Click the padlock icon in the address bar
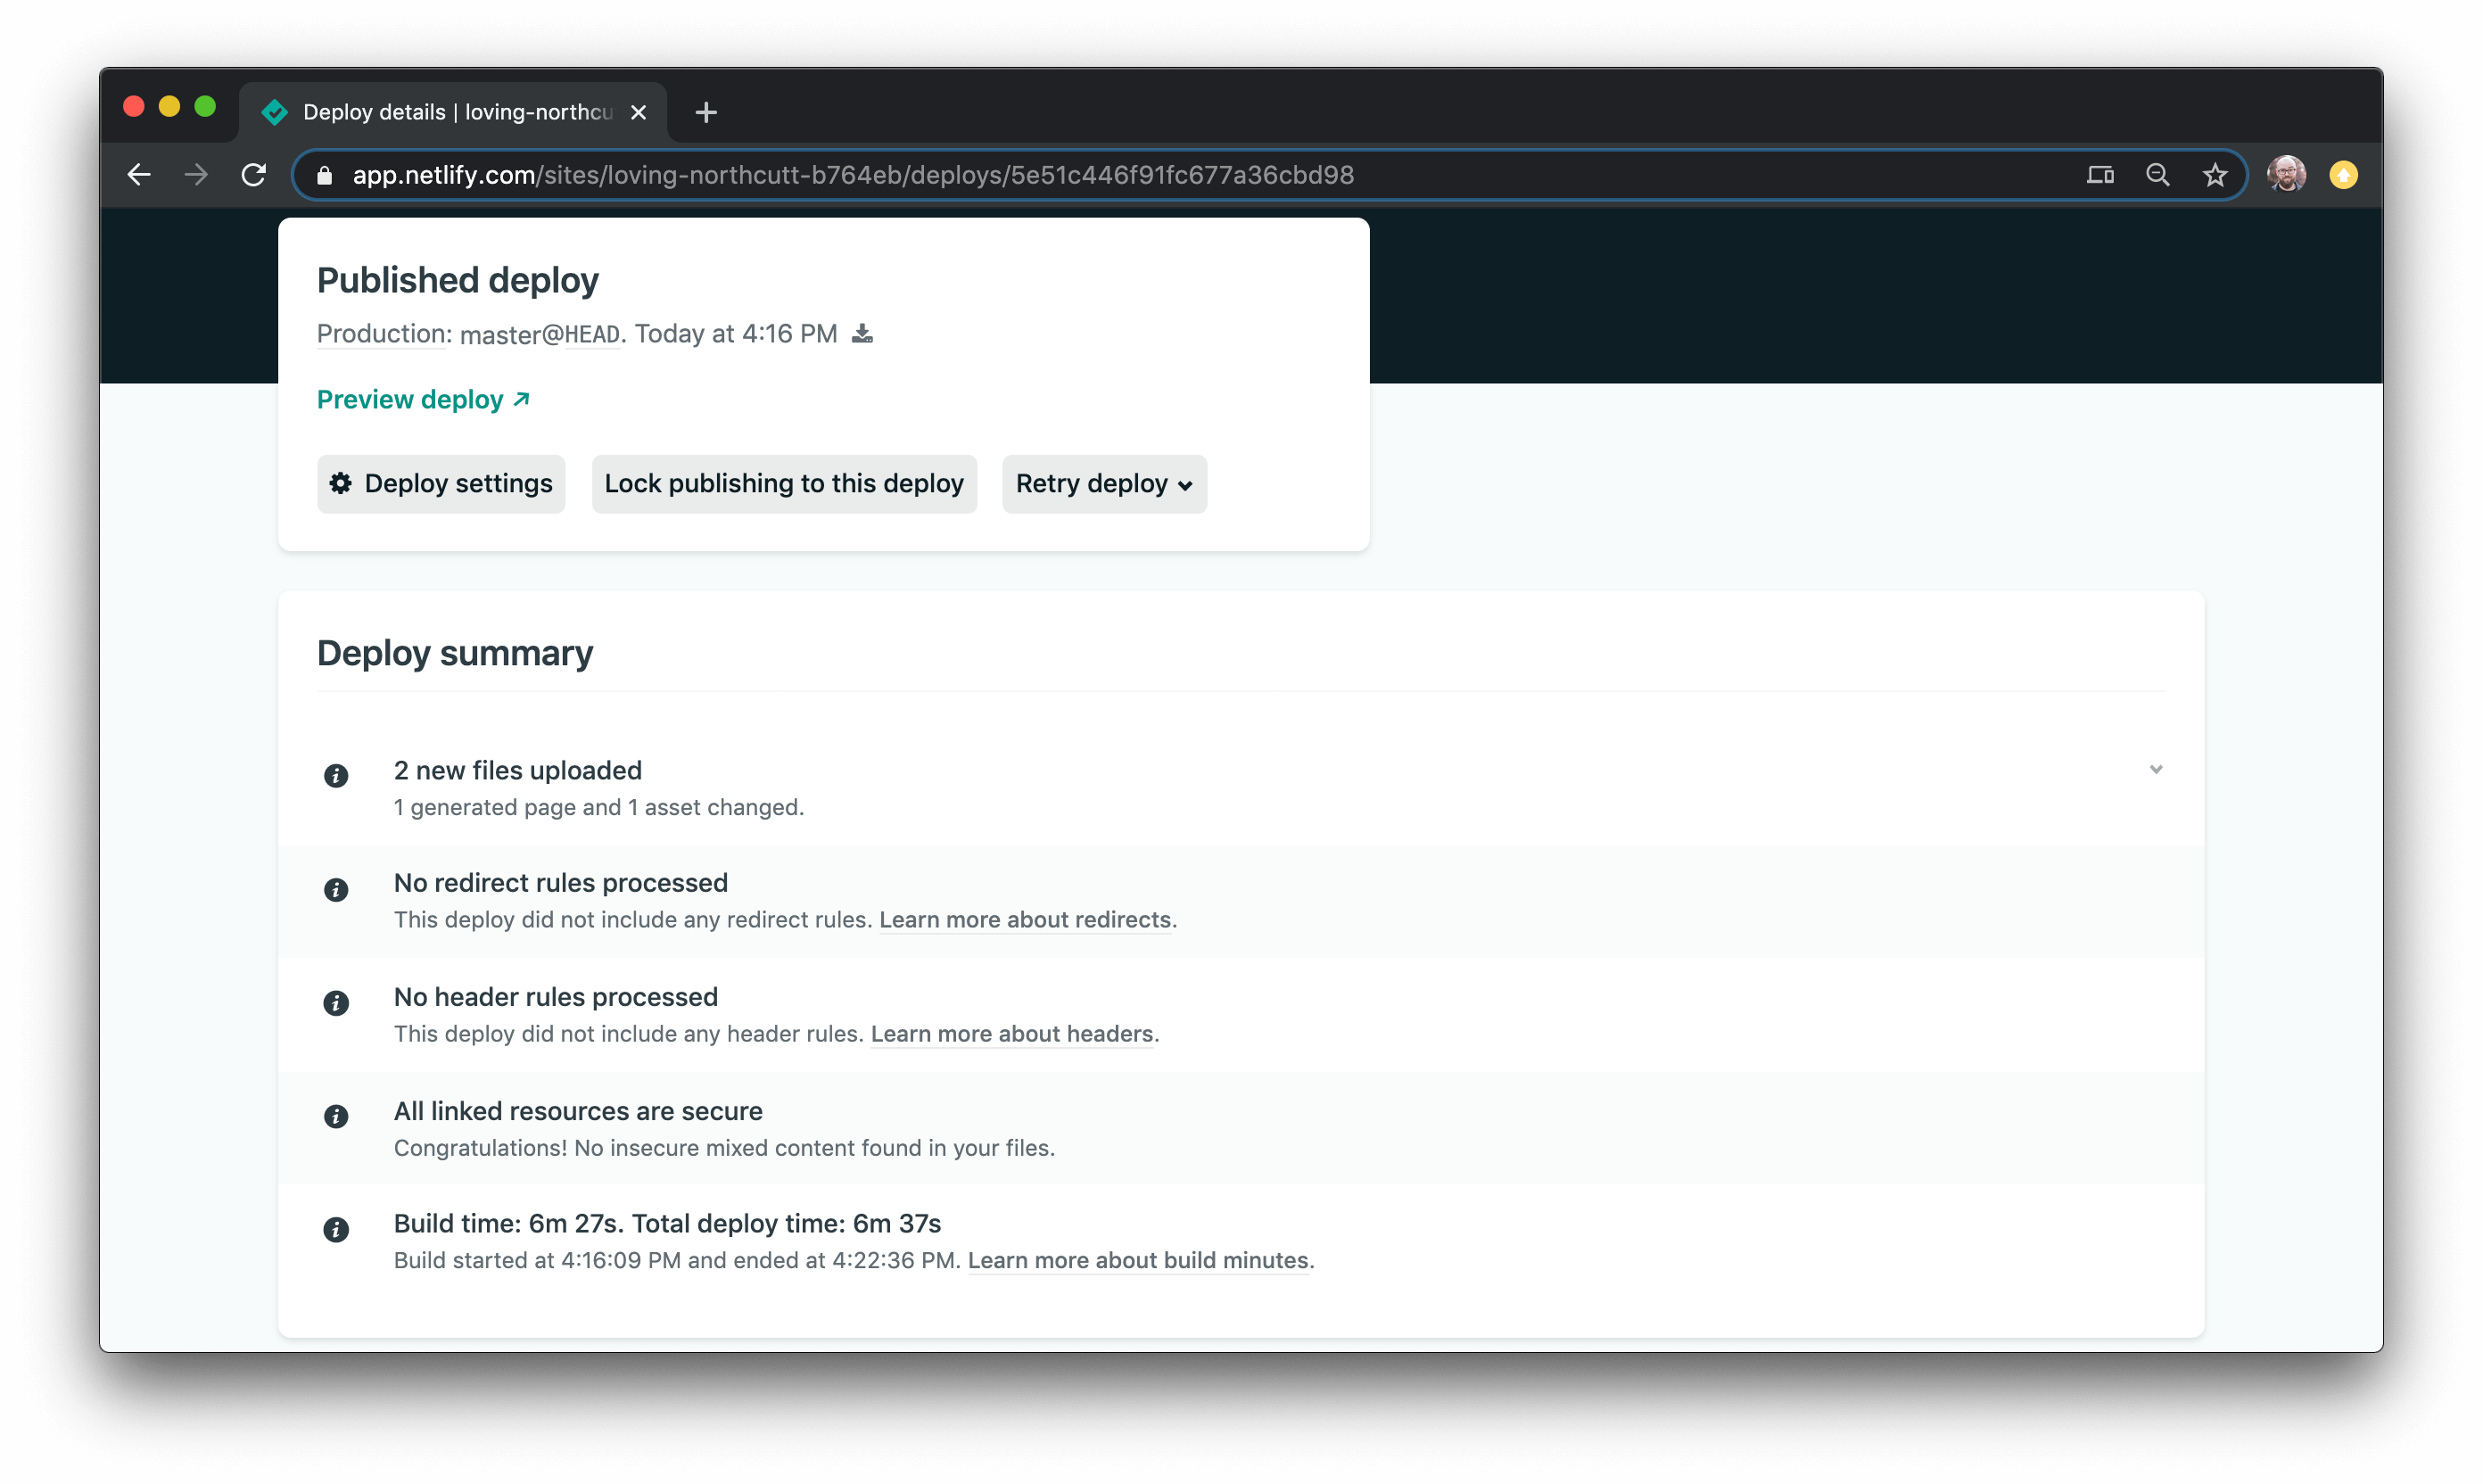 [323, 175]
